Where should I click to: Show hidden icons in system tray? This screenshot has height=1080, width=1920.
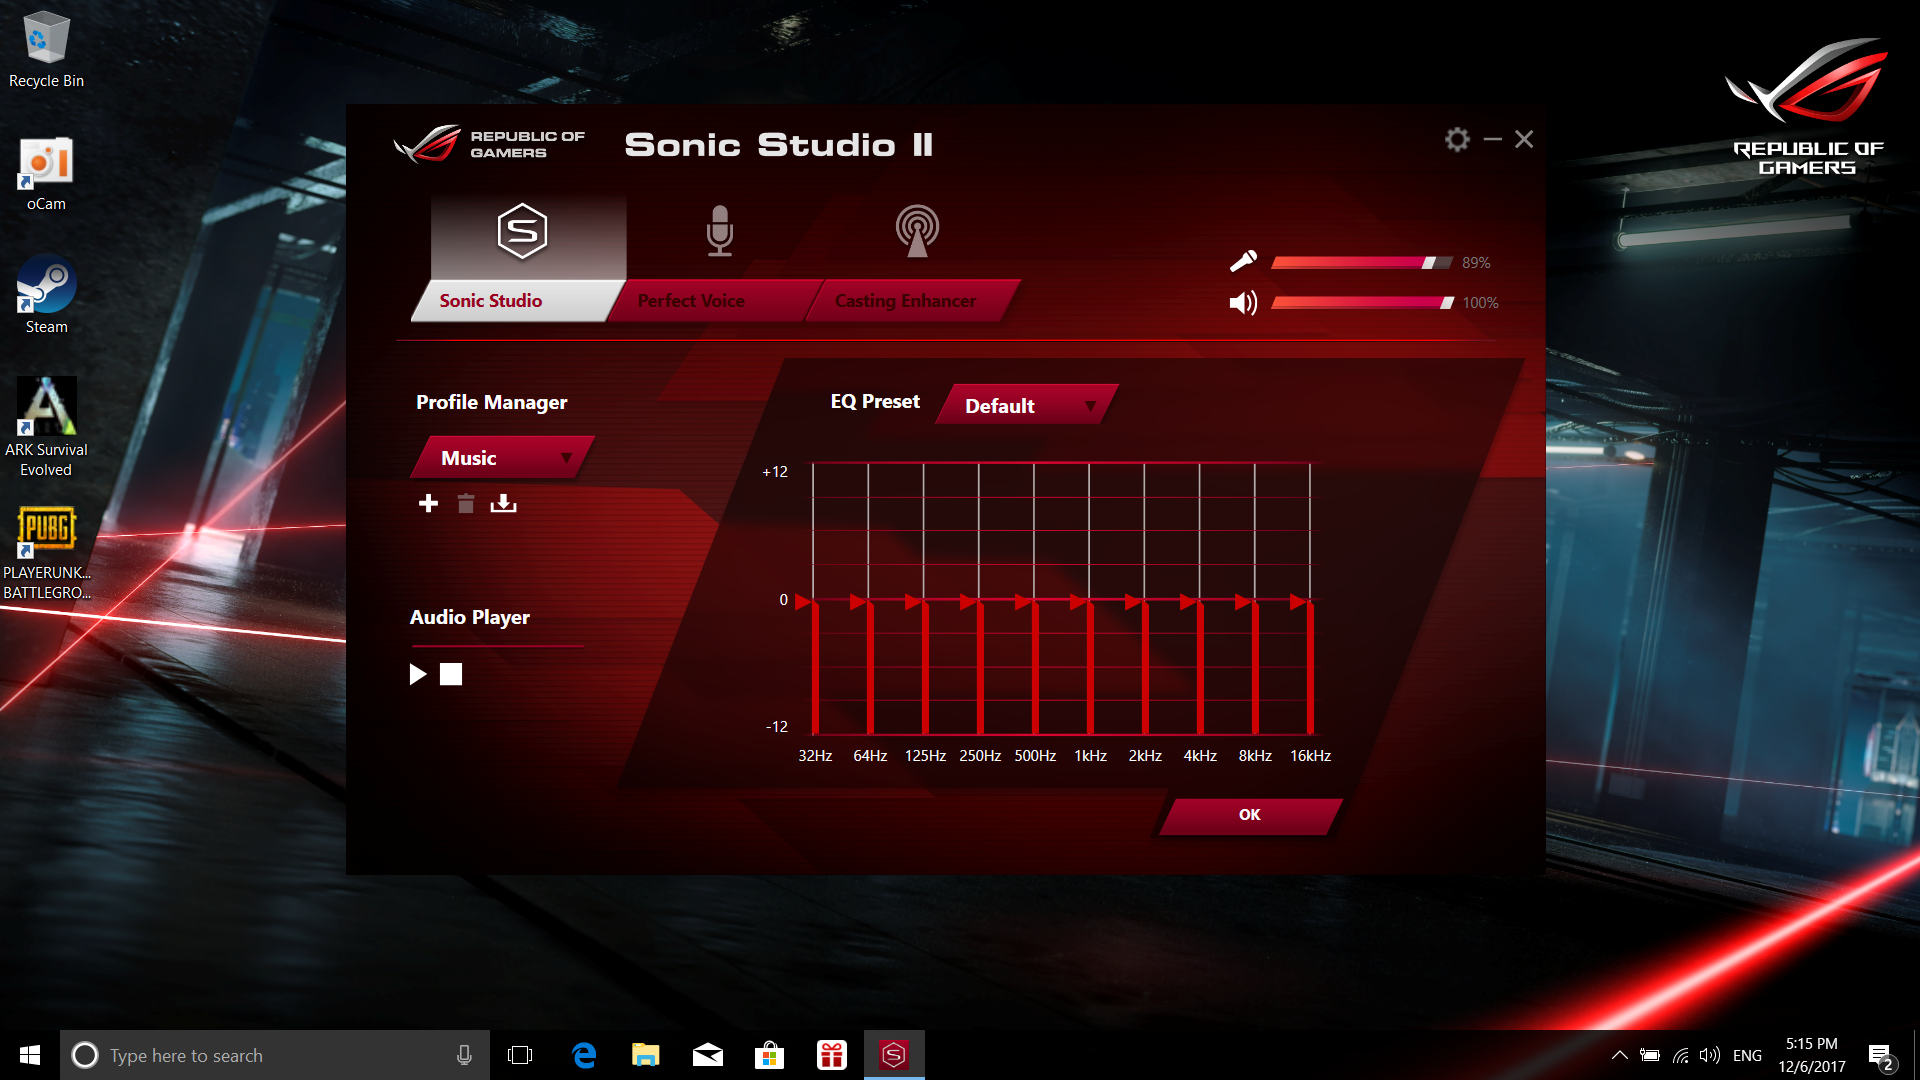coord(1619,1055)
